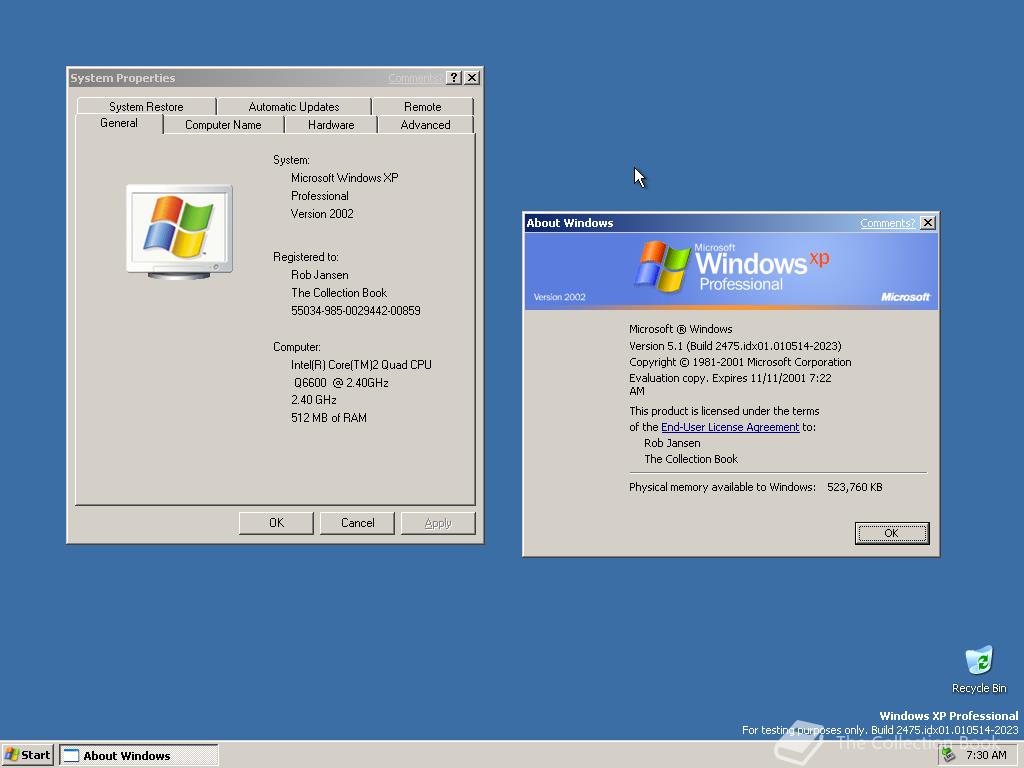Click the '523,760 KB' physical memory value
The image size is (1024, 768).
pos(854,487)
